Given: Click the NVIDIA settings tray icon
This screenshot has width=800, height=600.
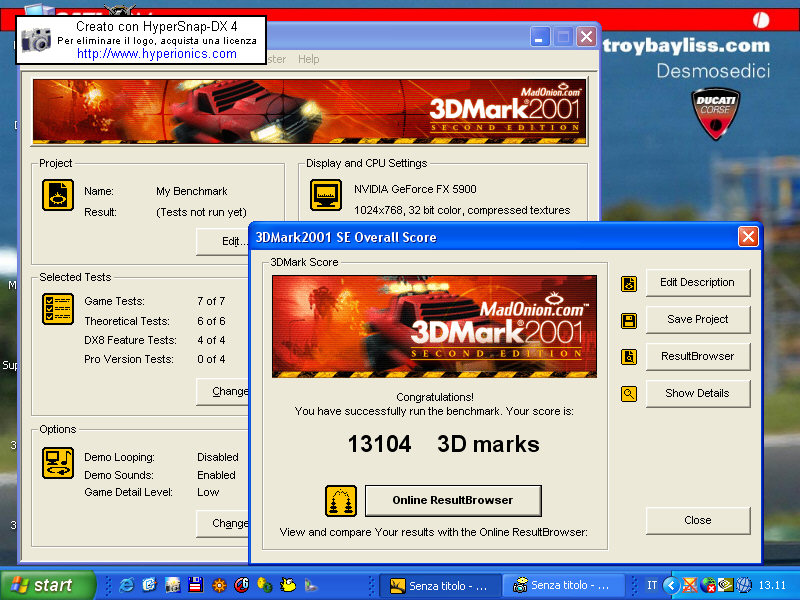Looking at the screenshot, I should pyautogui.click(x=726, y=585).
